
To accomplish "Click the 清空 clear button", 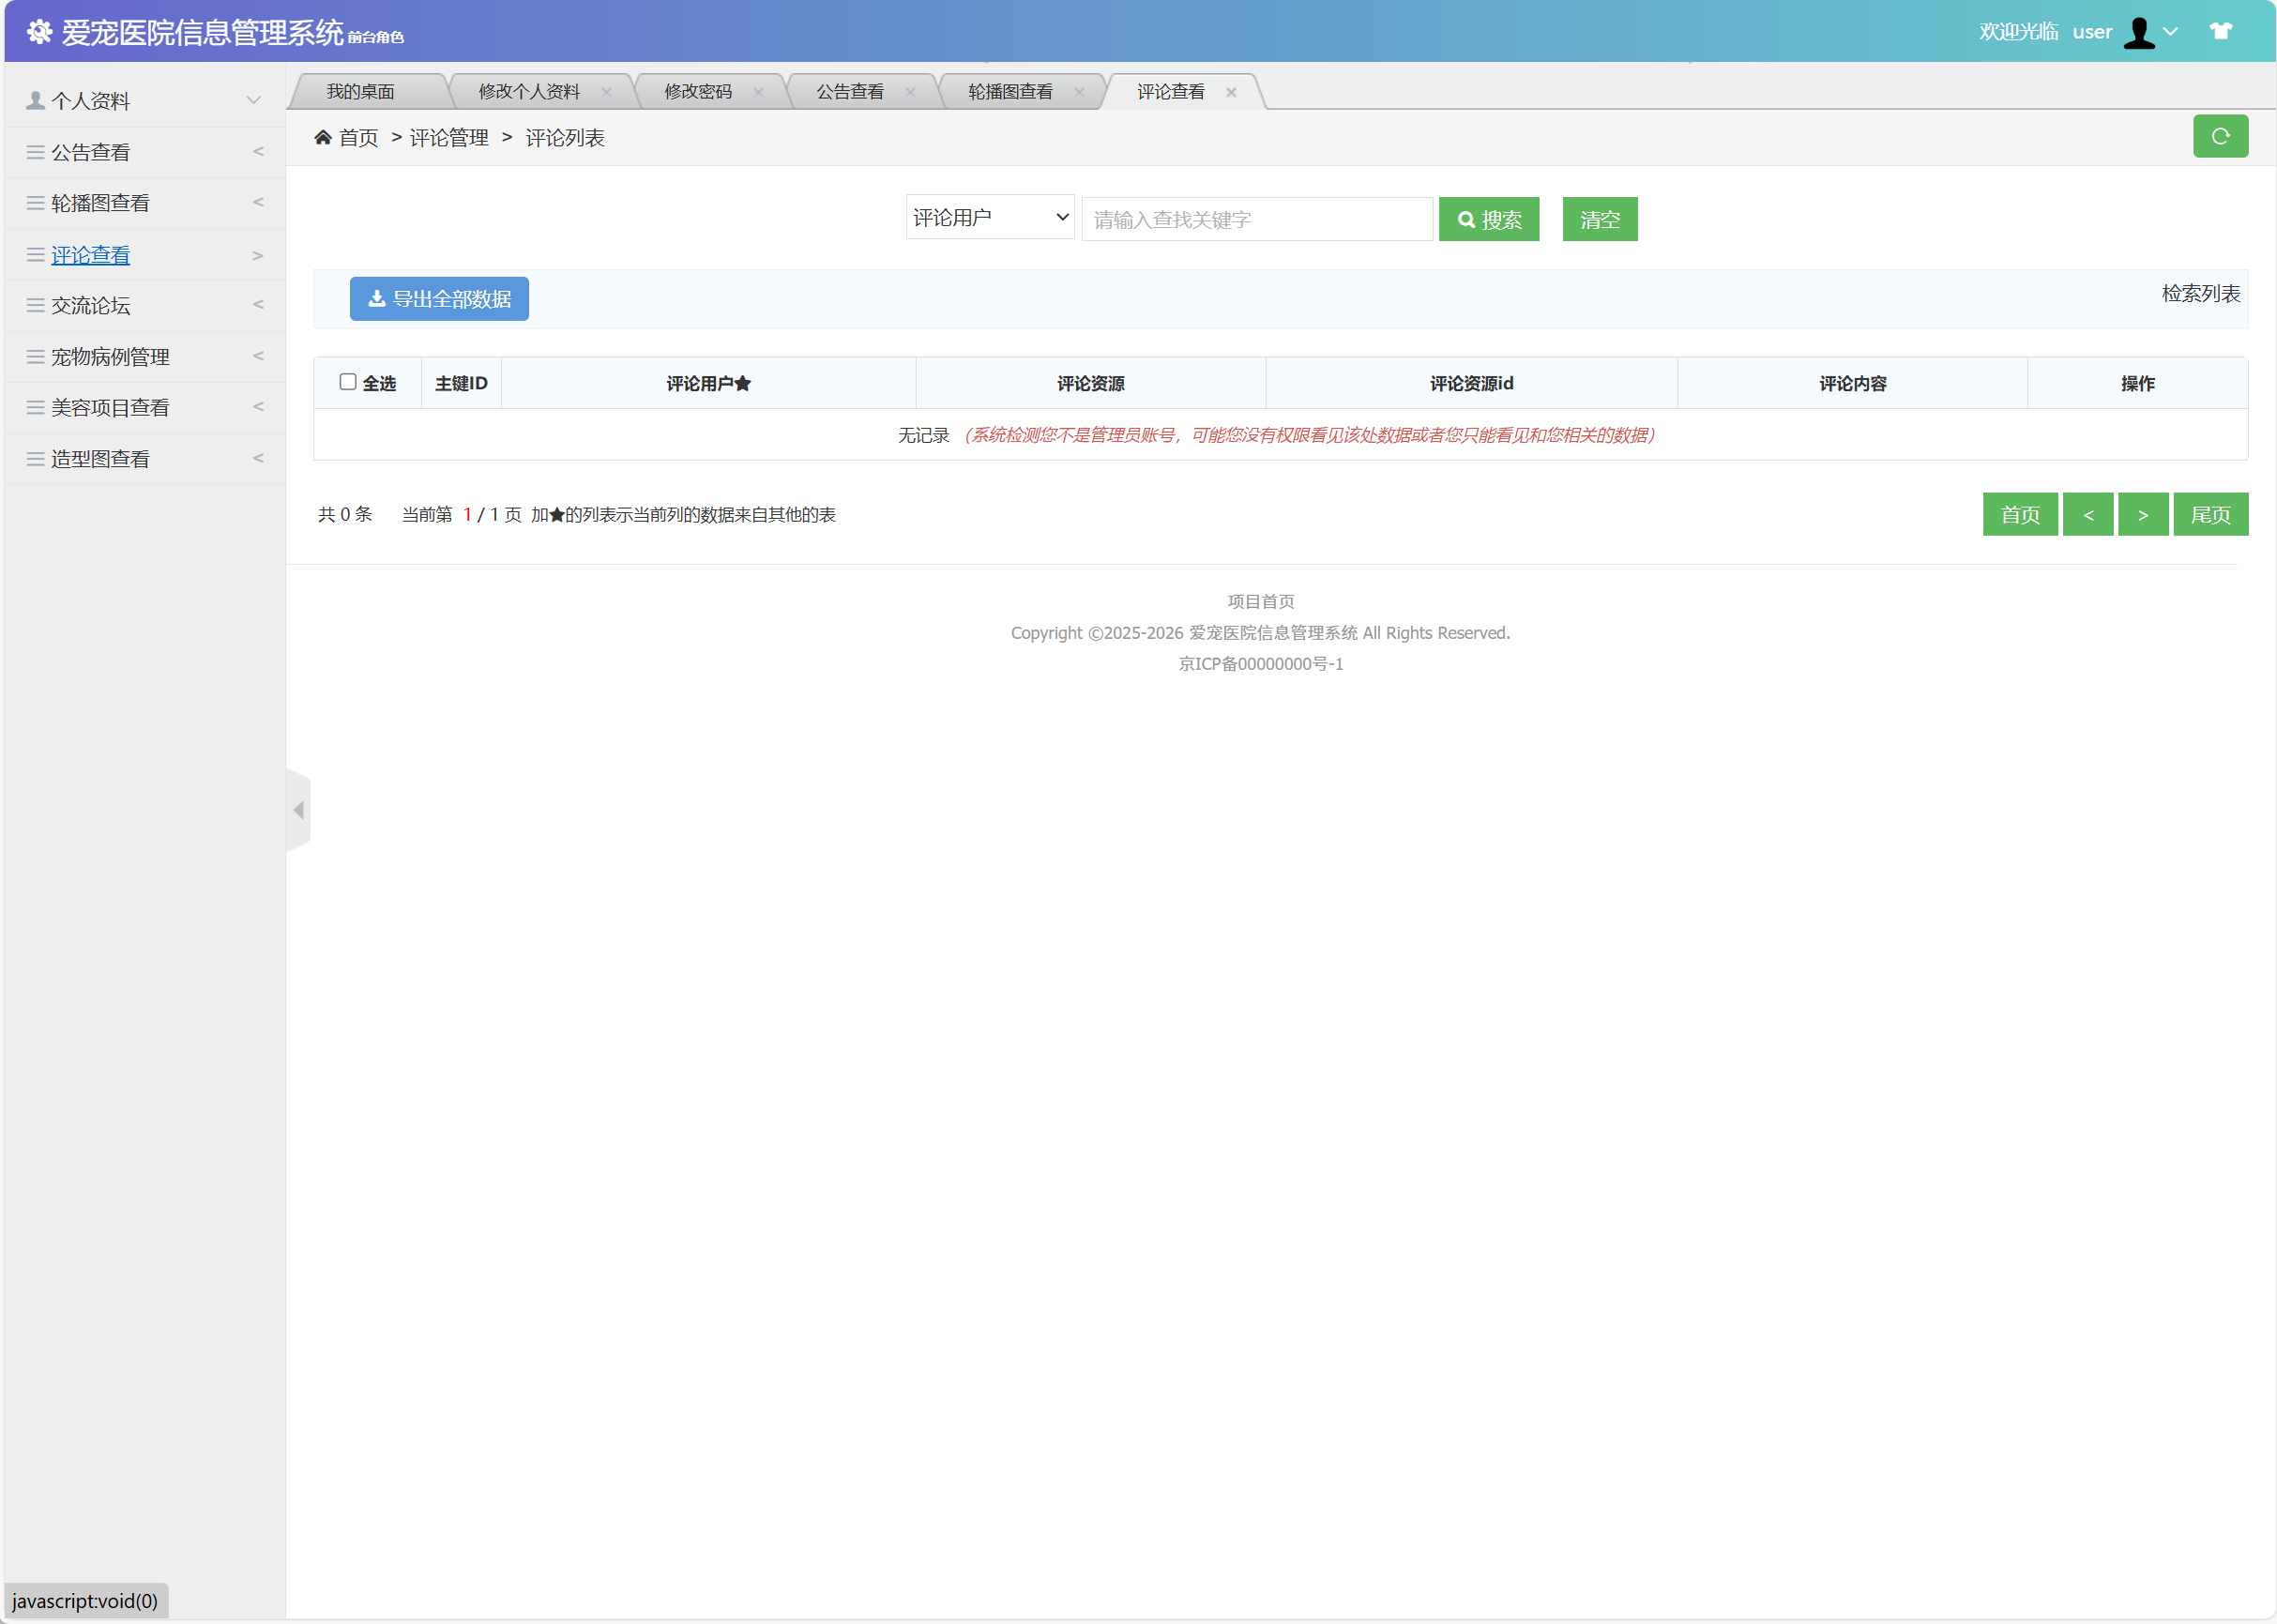I will click(x=1599, y=219).
